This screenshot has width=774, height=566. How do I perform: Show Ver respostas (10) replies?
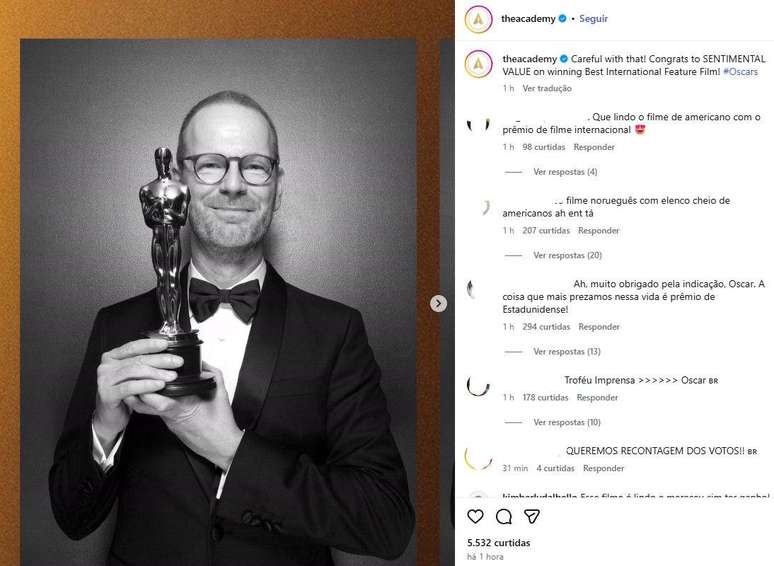(x=567, y=422)
